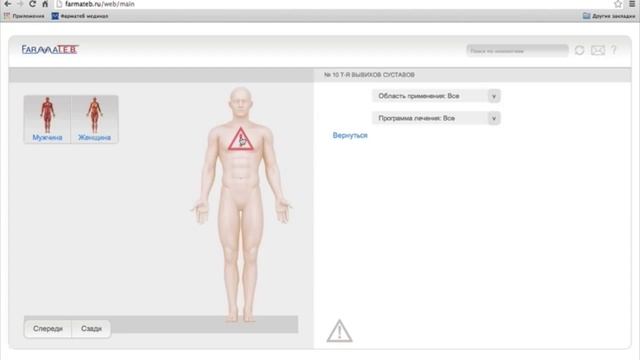The width and height of the screenshot is (640, 360).
Task: Open help with the question mark icon
Action: tap(613, 50)
